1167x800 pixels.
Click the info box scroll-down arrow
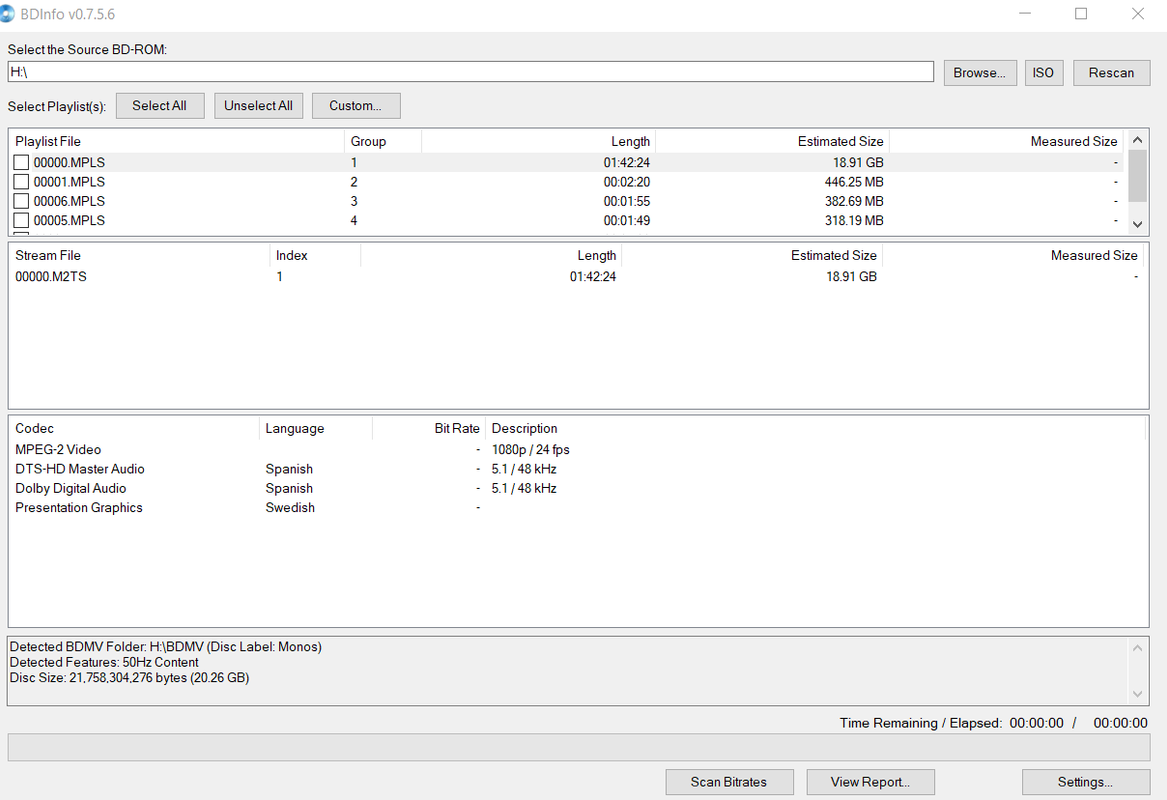point(1137,694)
